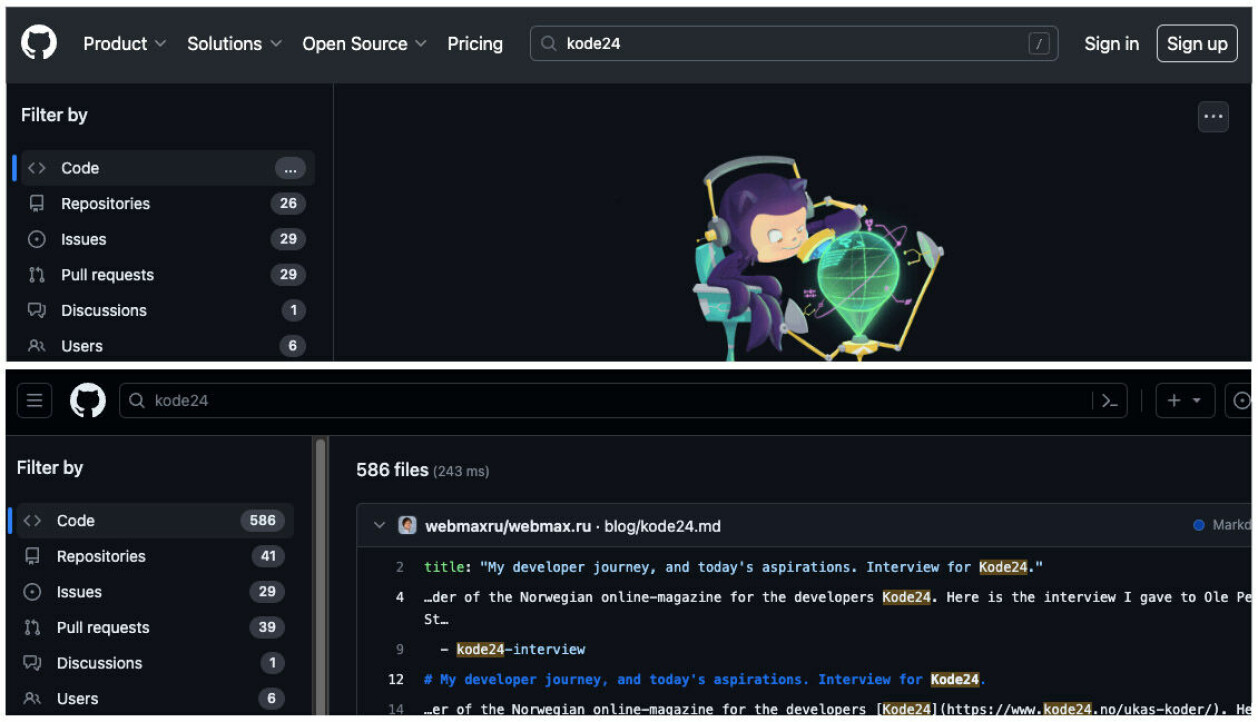Viewport: 1258px width, 722px height.
Task: Click line number 12 in the code result
Action: coord(396,679)
